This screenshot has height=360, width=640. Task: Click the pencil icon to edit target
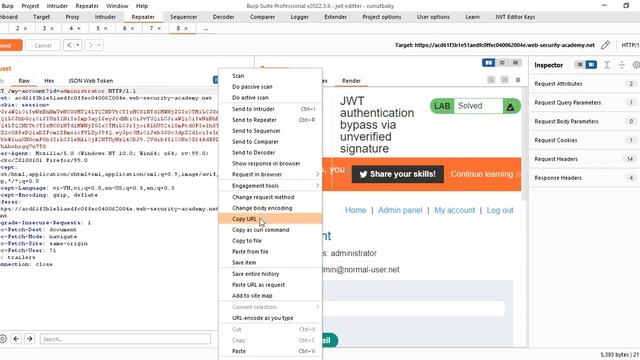605,45
